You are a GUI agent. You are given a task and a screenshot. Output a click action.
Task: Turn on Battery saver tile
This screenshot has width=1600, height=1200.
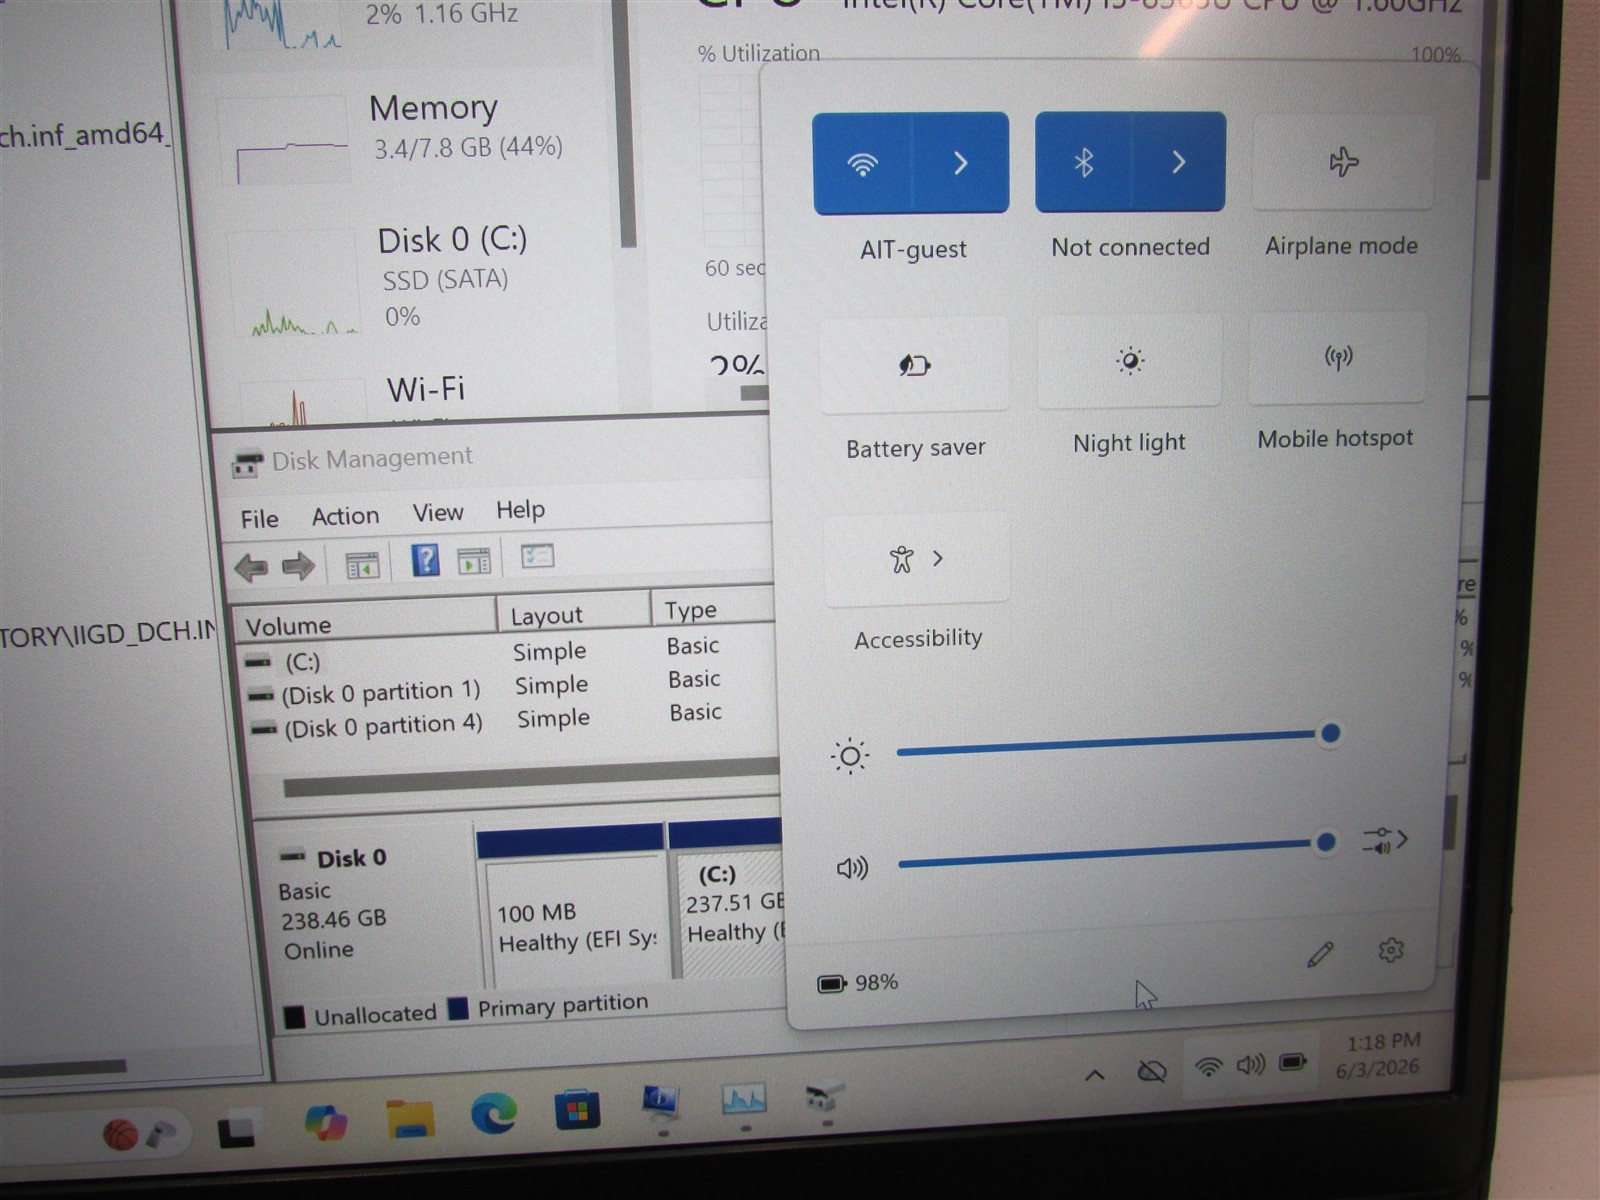click(x=914, y=365)
